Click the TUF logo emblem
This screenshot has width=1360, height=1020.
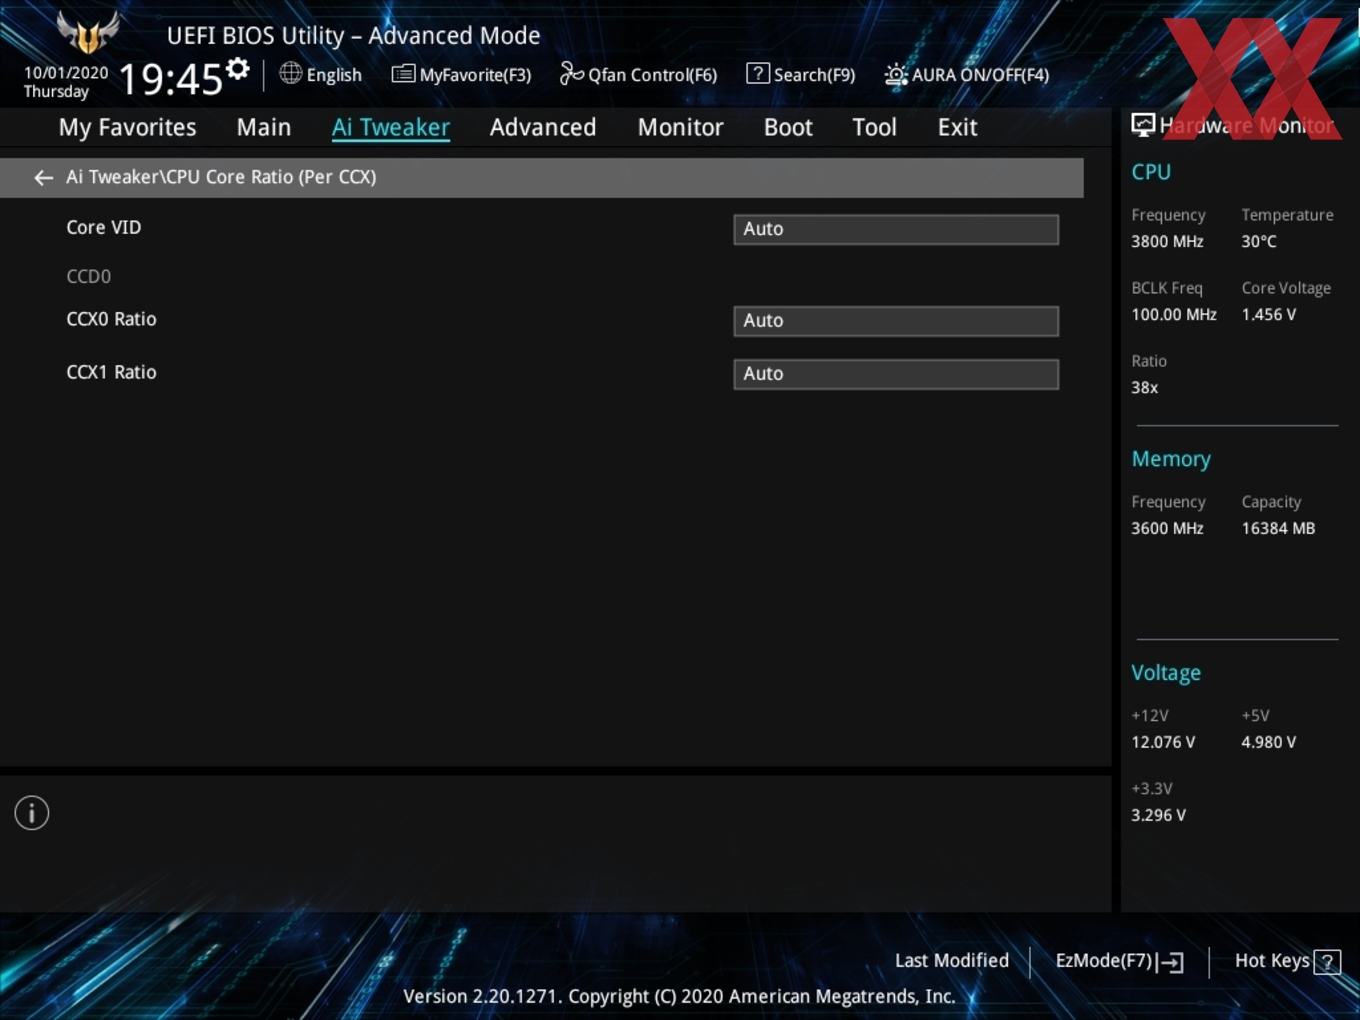(88, 31)
